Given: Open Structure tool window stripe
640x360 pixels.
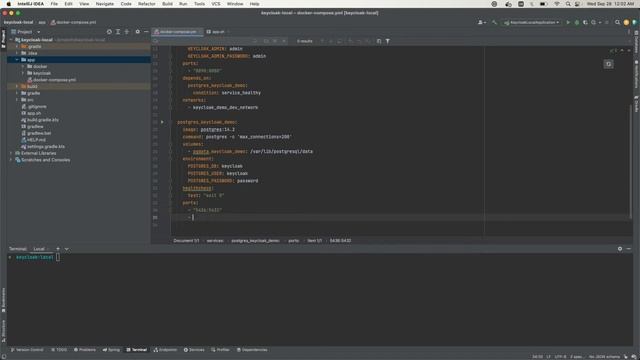Looking at the screenshot, I should (x=4, y=331).
